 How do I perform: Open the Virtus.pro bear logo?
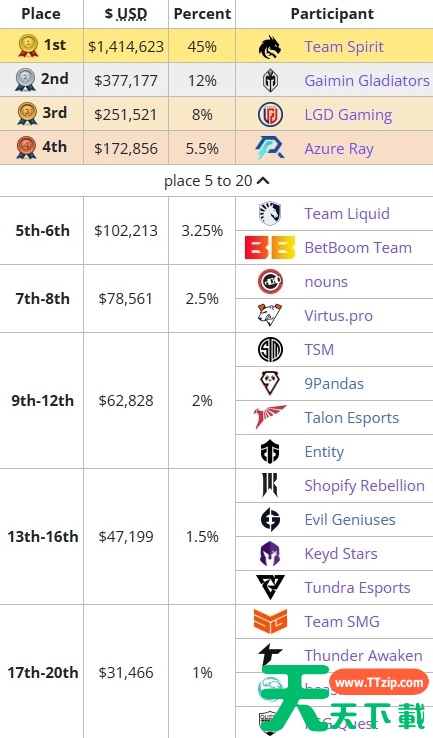270,315
